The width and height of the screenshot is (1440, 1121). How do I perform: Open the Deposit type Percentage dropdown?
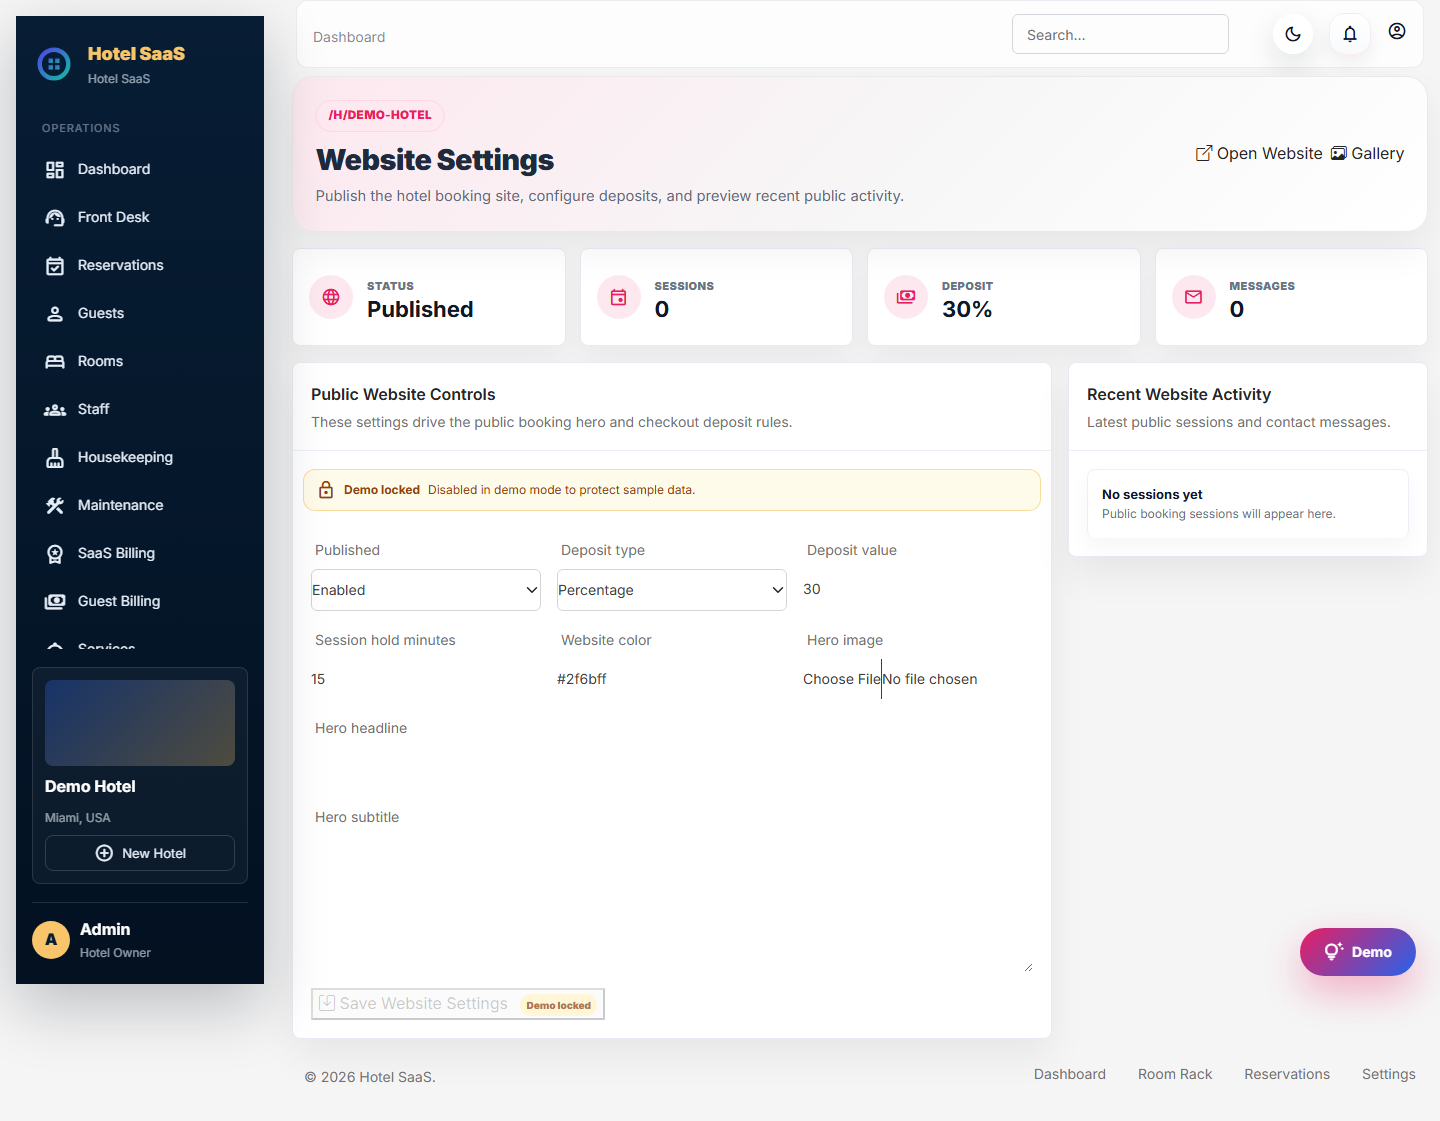pyautogui.click(x=672, y=590)
